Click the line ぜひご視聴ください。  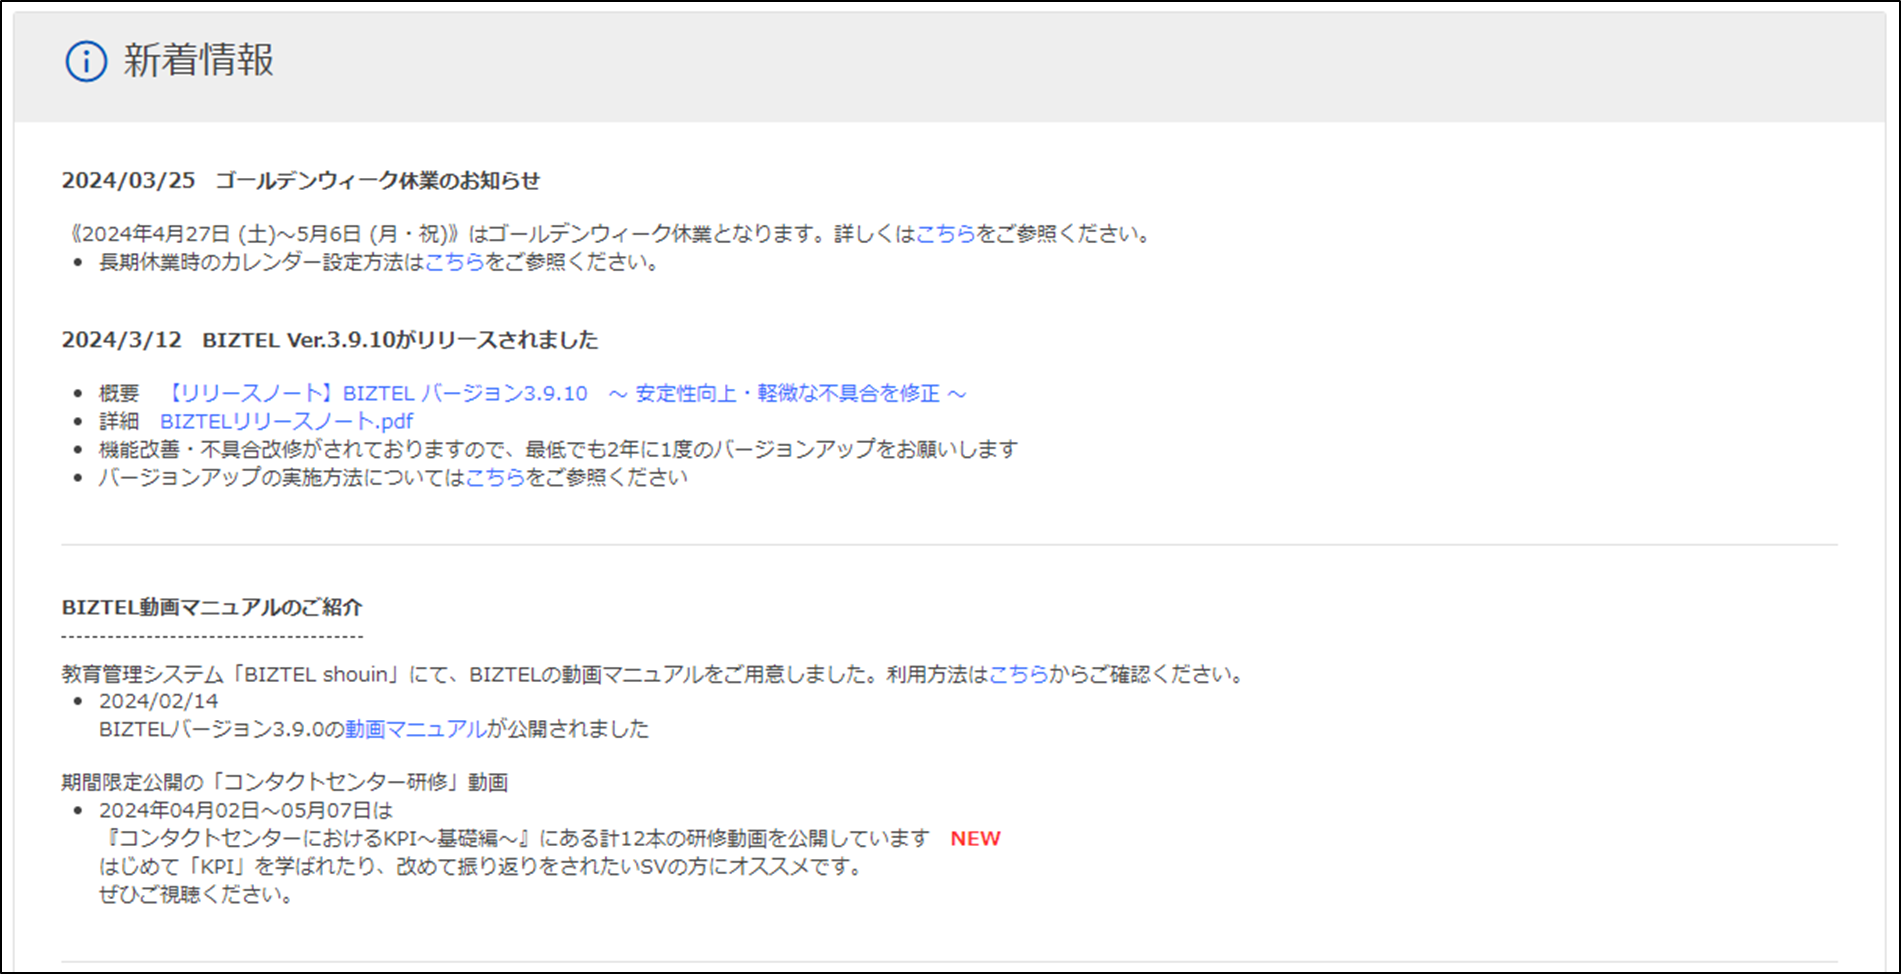click(197, 894)
